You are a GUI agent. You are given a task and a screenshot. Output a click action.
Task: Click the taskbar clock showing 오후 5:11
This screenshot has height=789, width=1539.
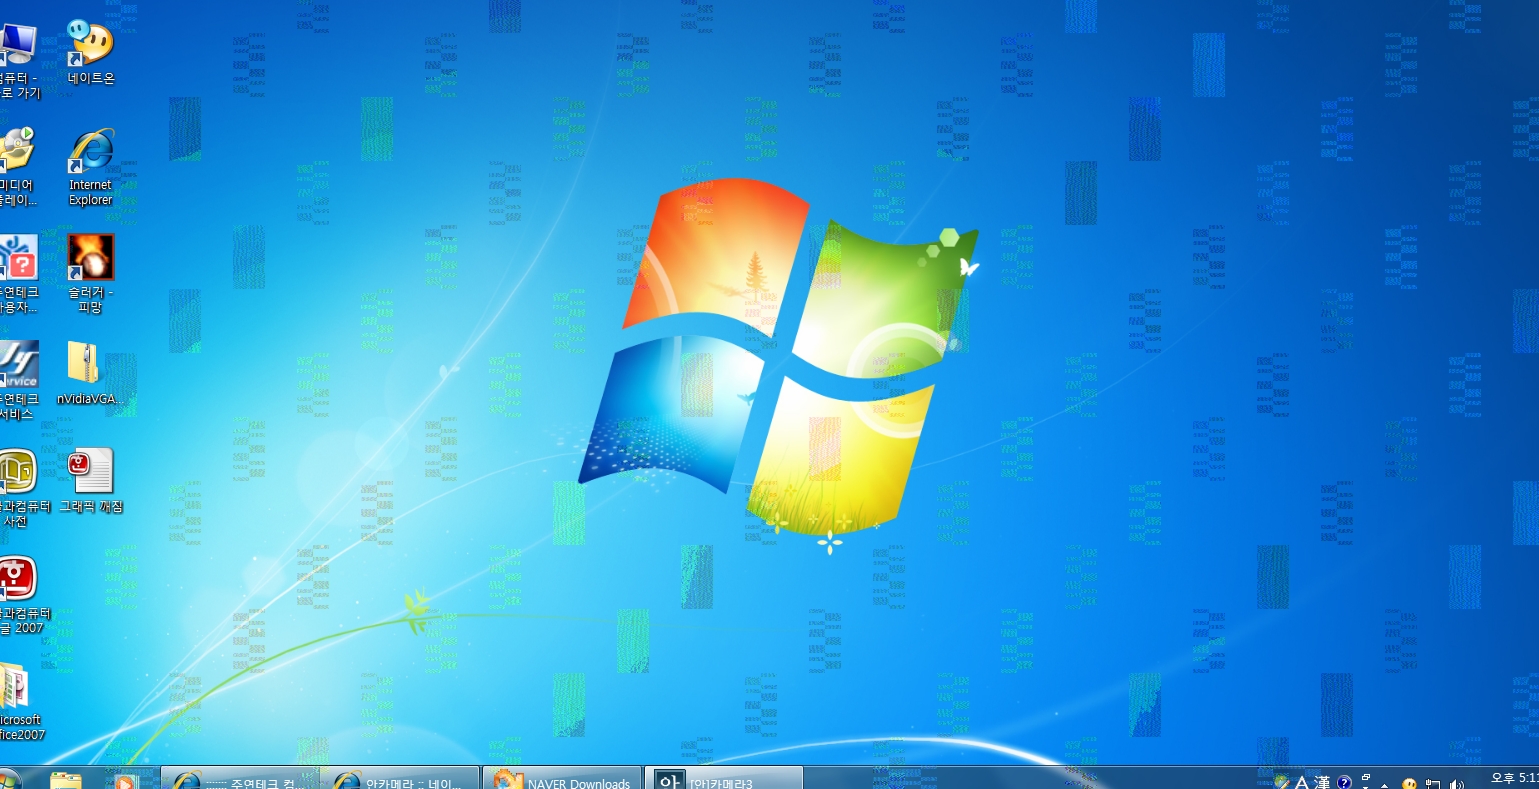[1514, 778]
